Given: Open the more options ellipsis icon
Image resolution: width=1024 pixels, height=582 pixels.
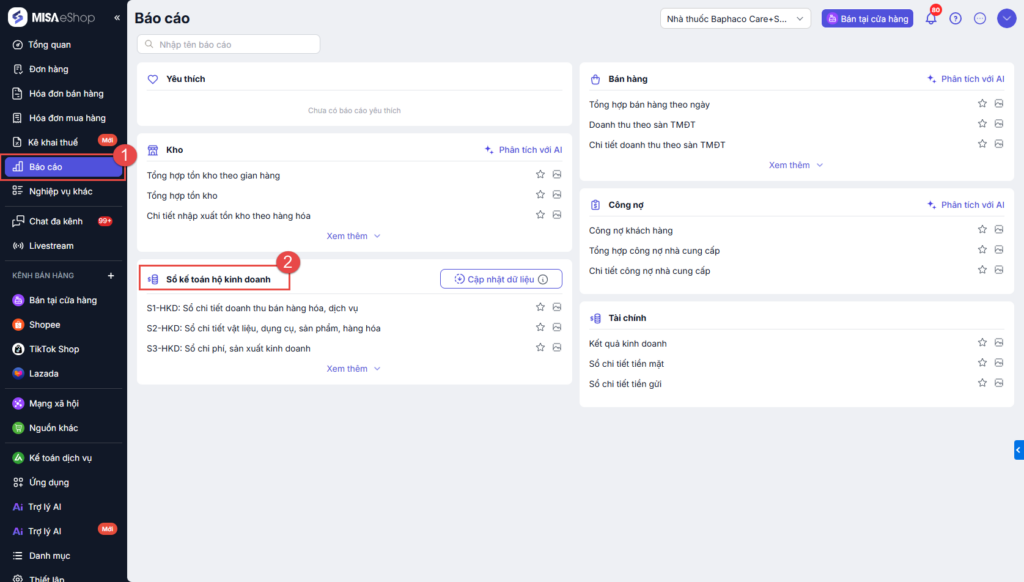Looking at the screenshot, I should [980, 18].
